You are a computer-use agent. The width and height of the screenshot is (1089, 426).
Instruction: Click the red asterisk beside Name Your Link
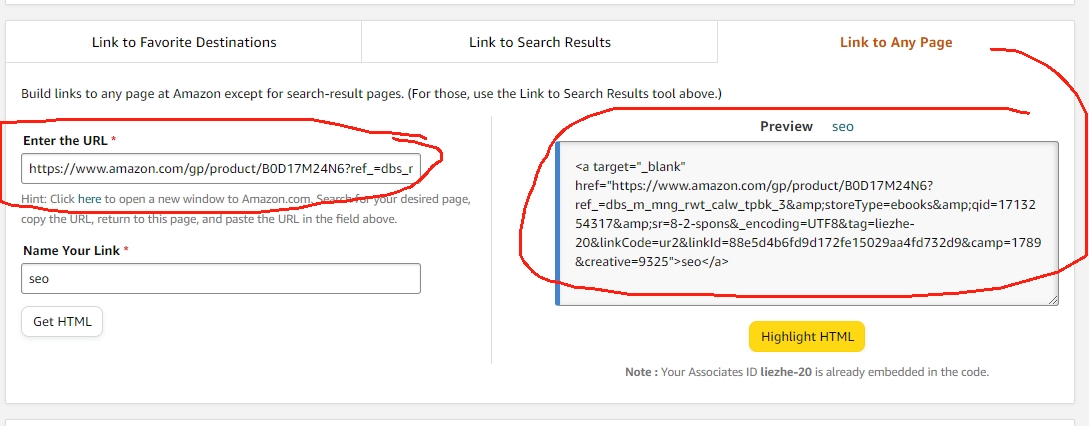tap(126, 249)
